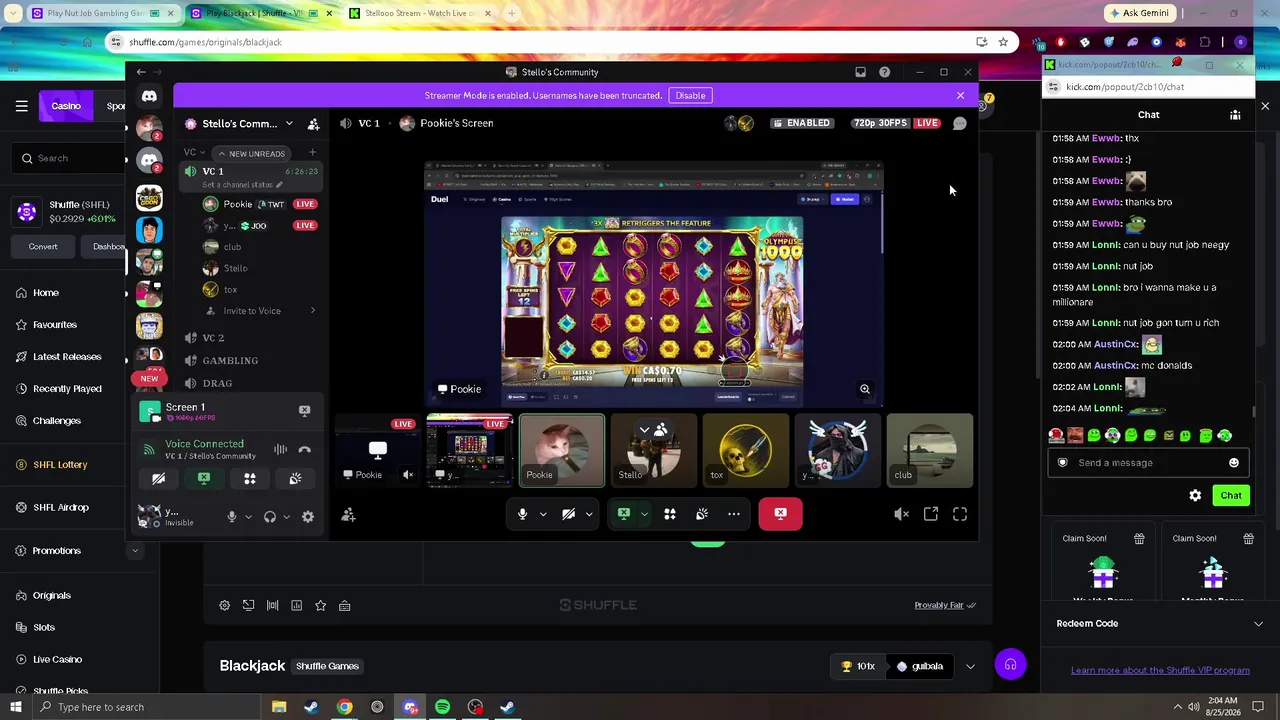Stop streaming Screen 1 in voice panel

click(304, 410)
